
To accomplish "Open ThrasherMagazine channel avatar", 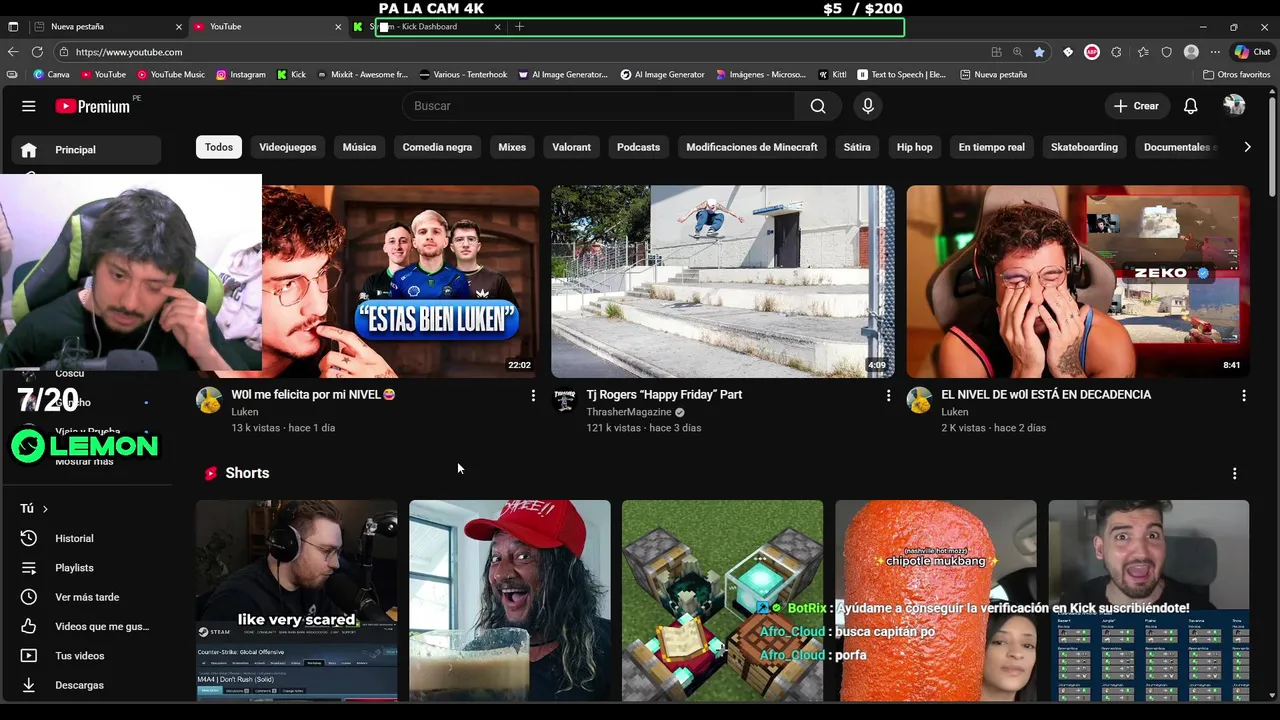I will pyautogui.click(x=564, y=400).
